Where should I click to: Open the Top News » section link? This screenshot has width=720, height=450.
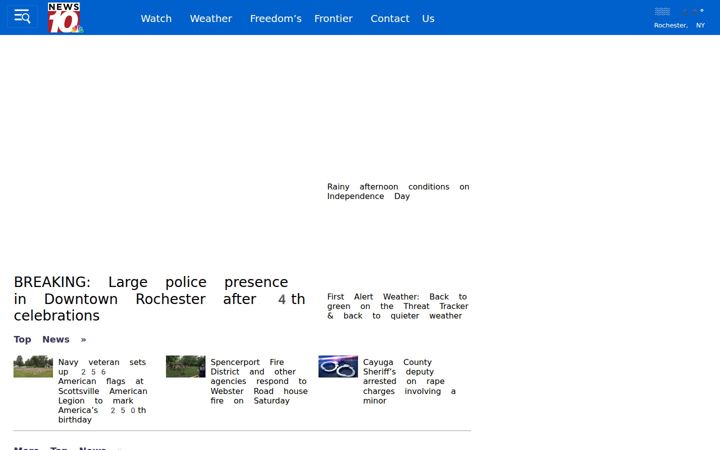(50, 339)
